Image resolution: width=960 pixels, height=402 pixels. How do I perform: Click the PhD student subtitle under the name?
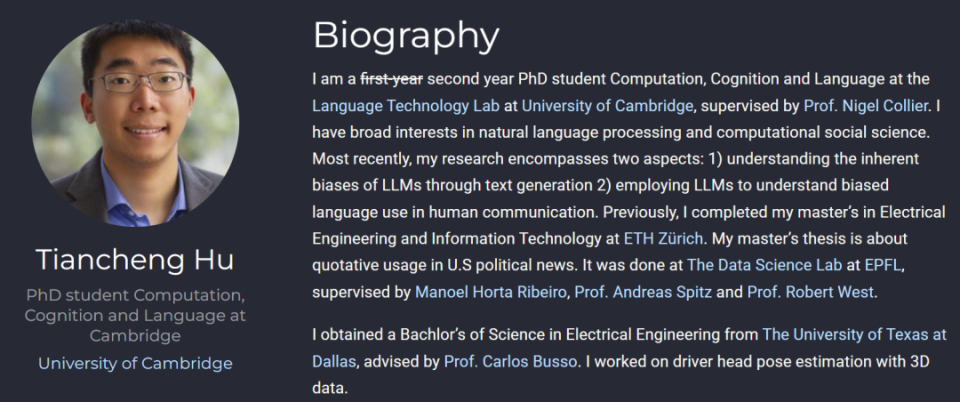pos(135,316)
